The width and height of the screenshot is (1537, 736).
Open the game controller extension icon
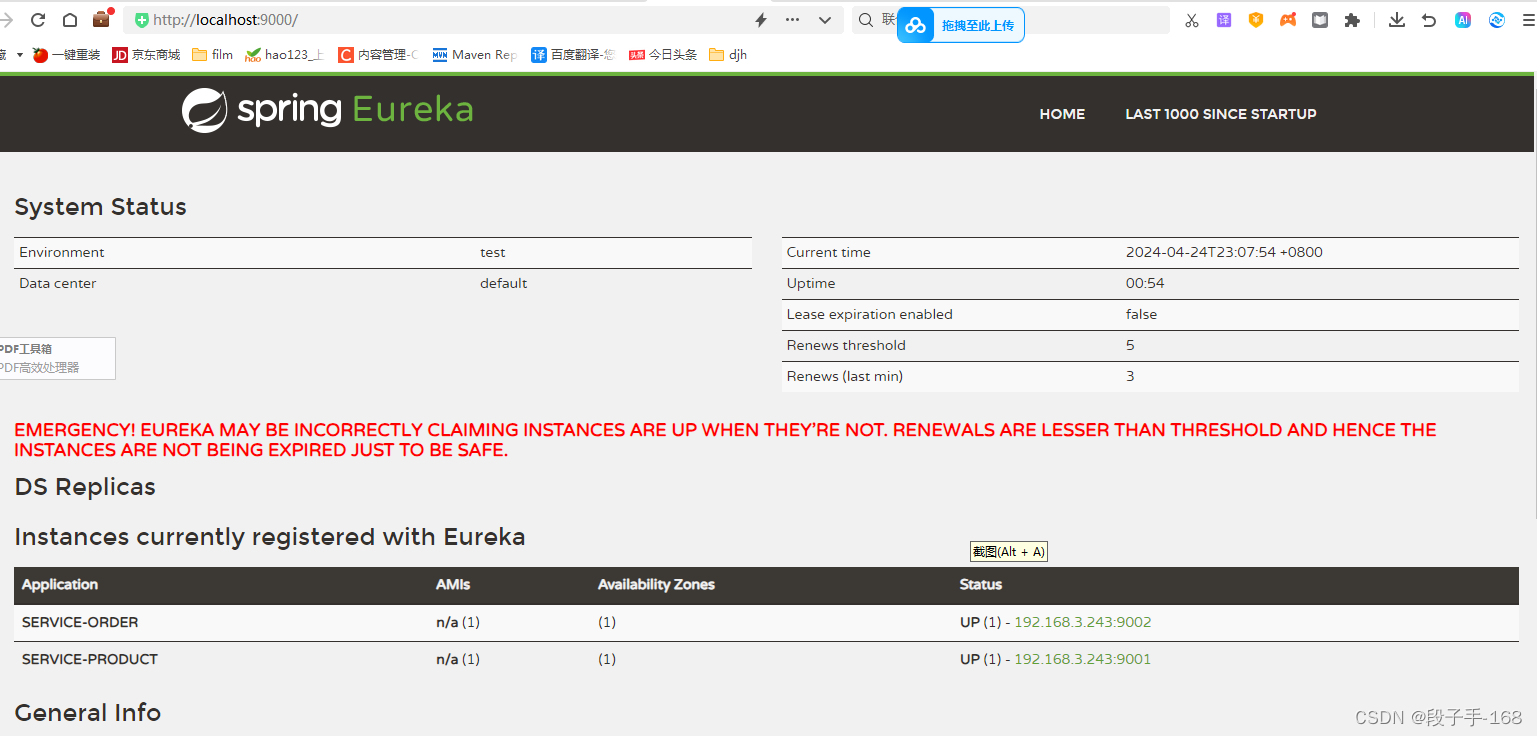[x=1288, y=20]
